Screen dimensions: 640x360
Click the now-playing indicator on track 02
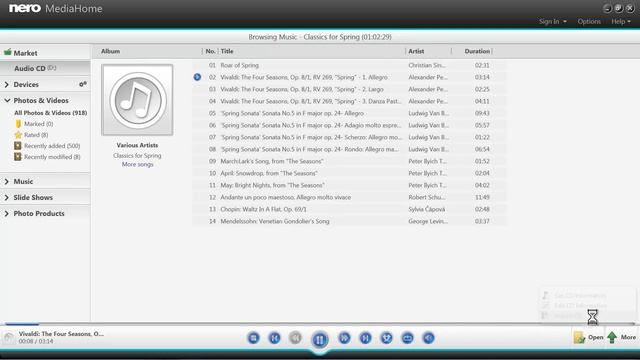click(x=197, y=77)
